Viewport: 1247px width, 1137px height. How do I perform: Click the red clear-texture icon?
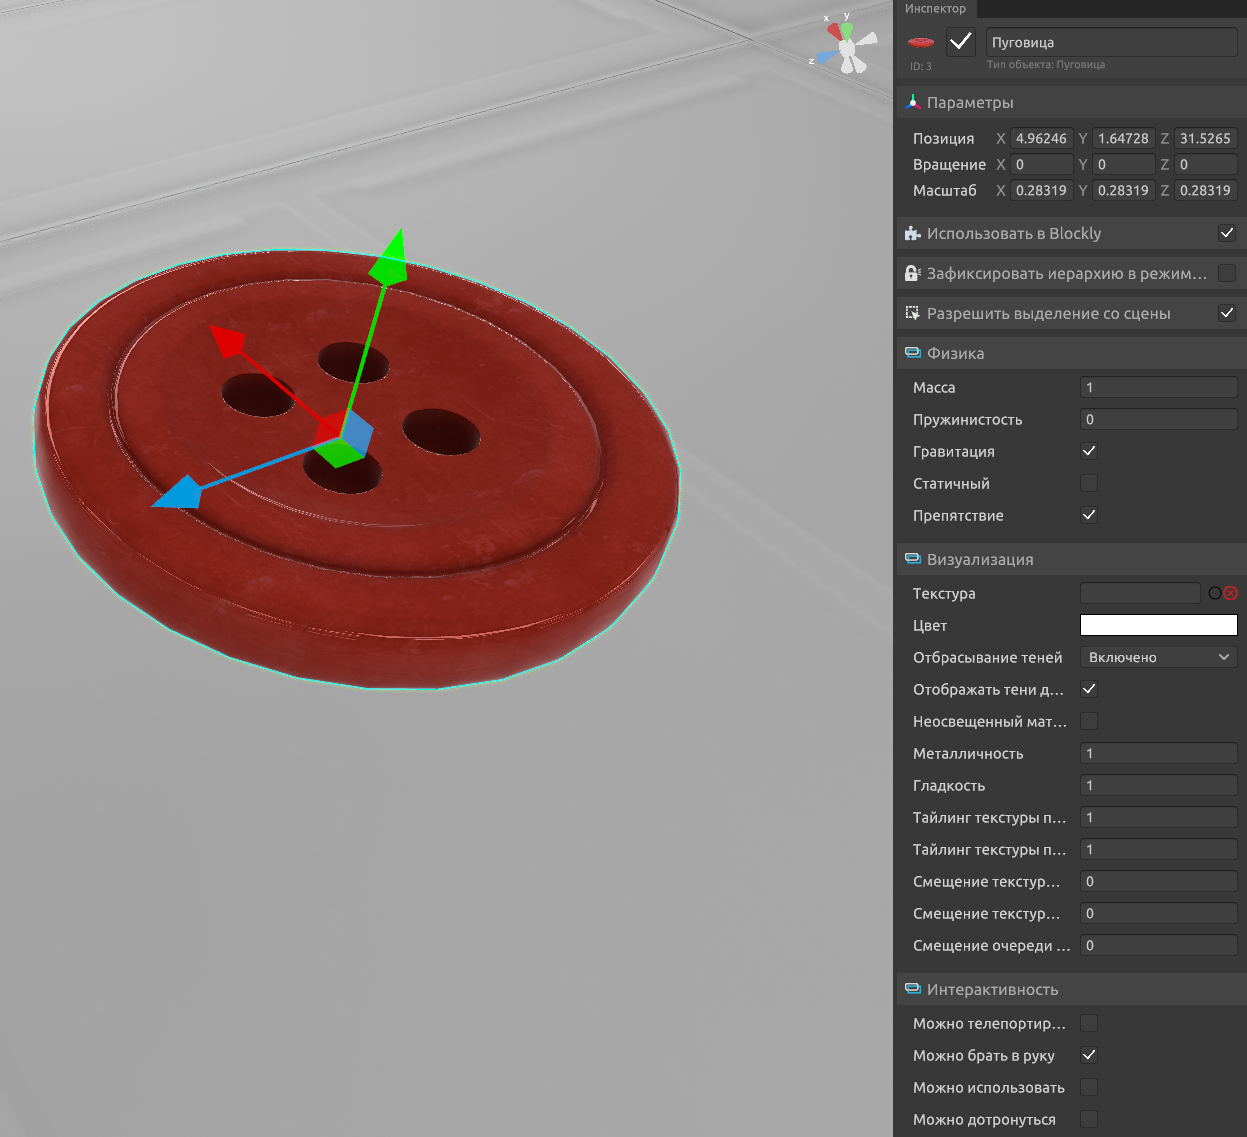coord(1231,593)
